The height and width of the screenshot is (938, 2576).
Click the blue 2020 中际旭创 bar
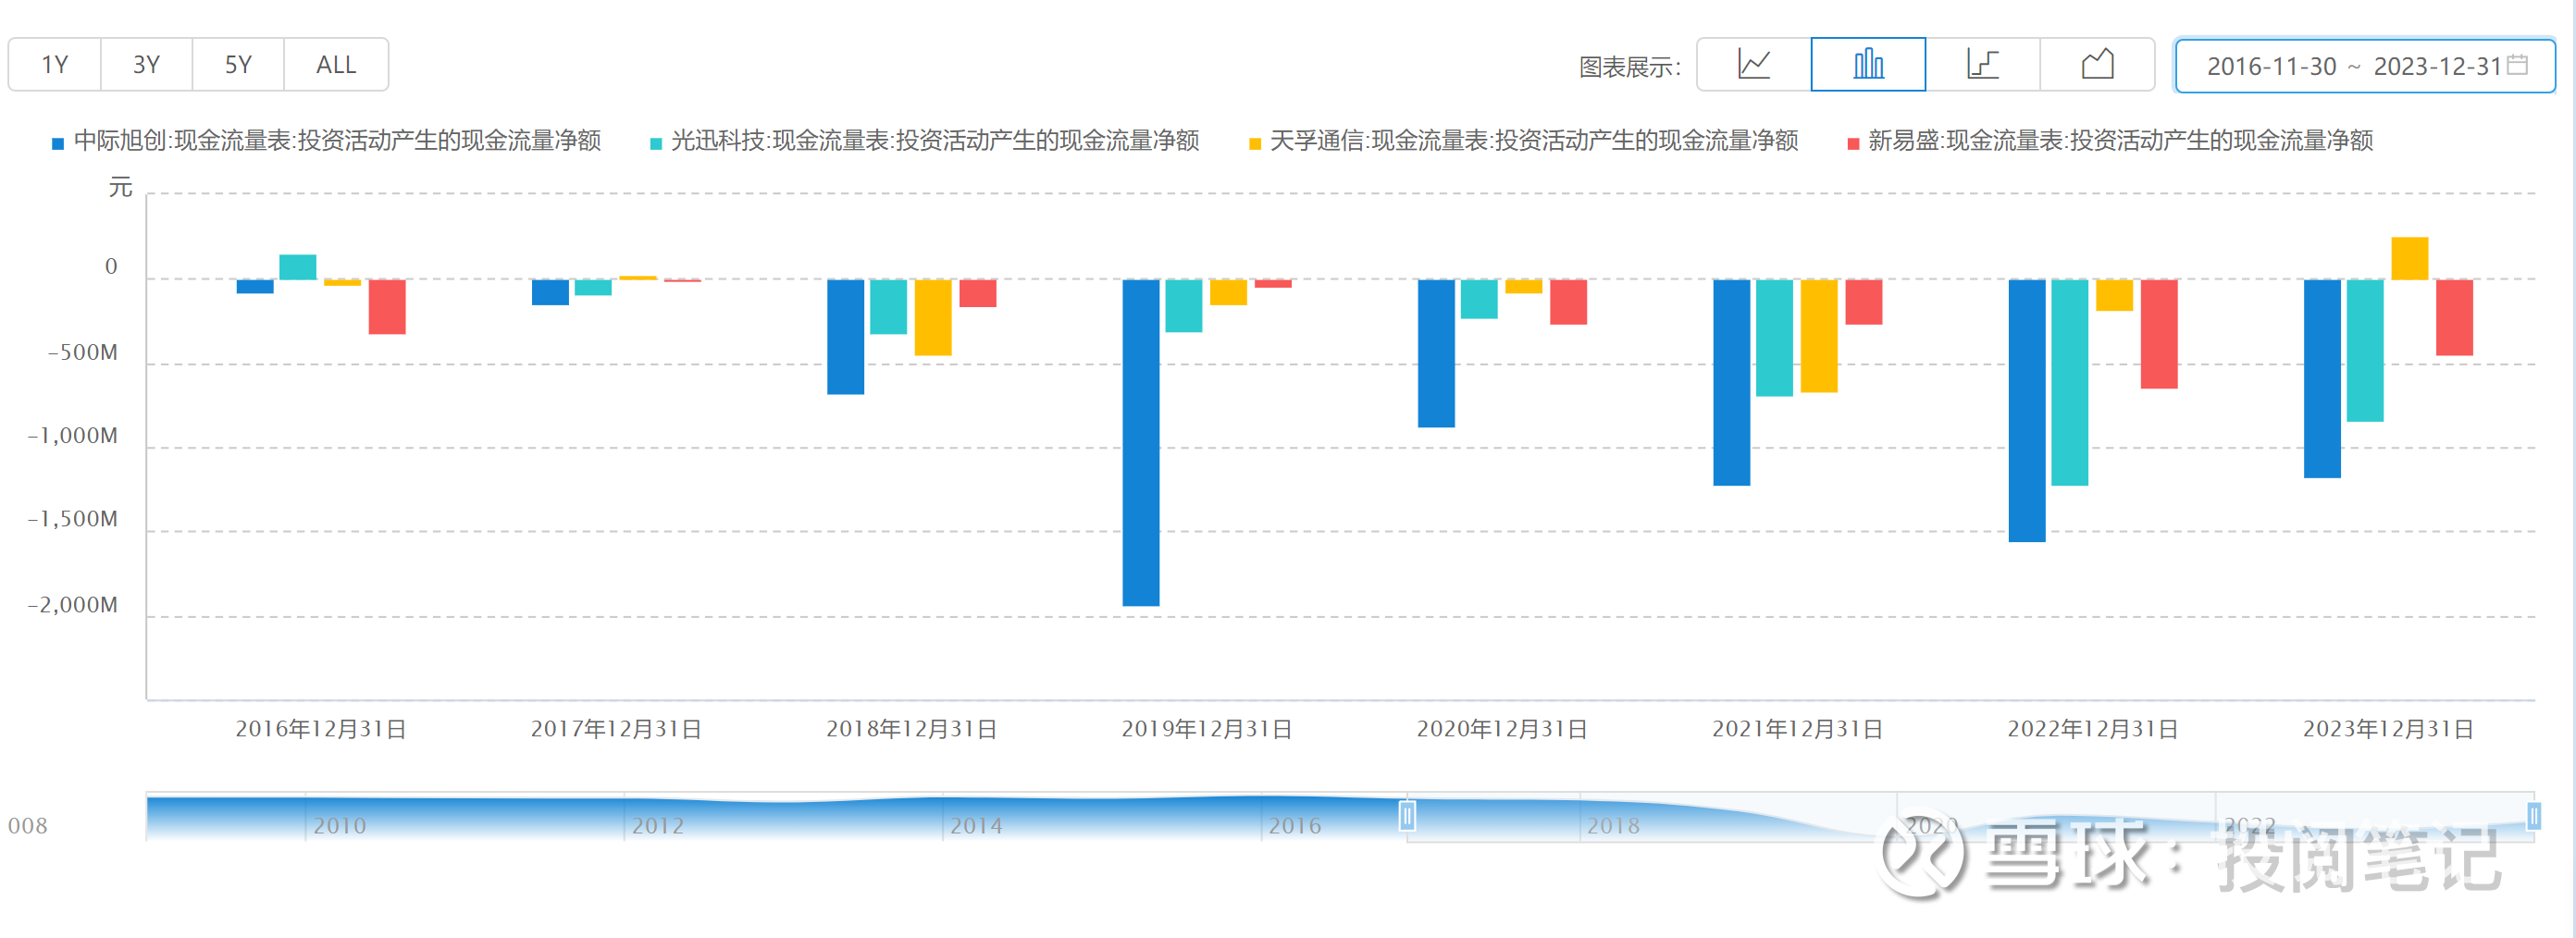[1436, 353]
